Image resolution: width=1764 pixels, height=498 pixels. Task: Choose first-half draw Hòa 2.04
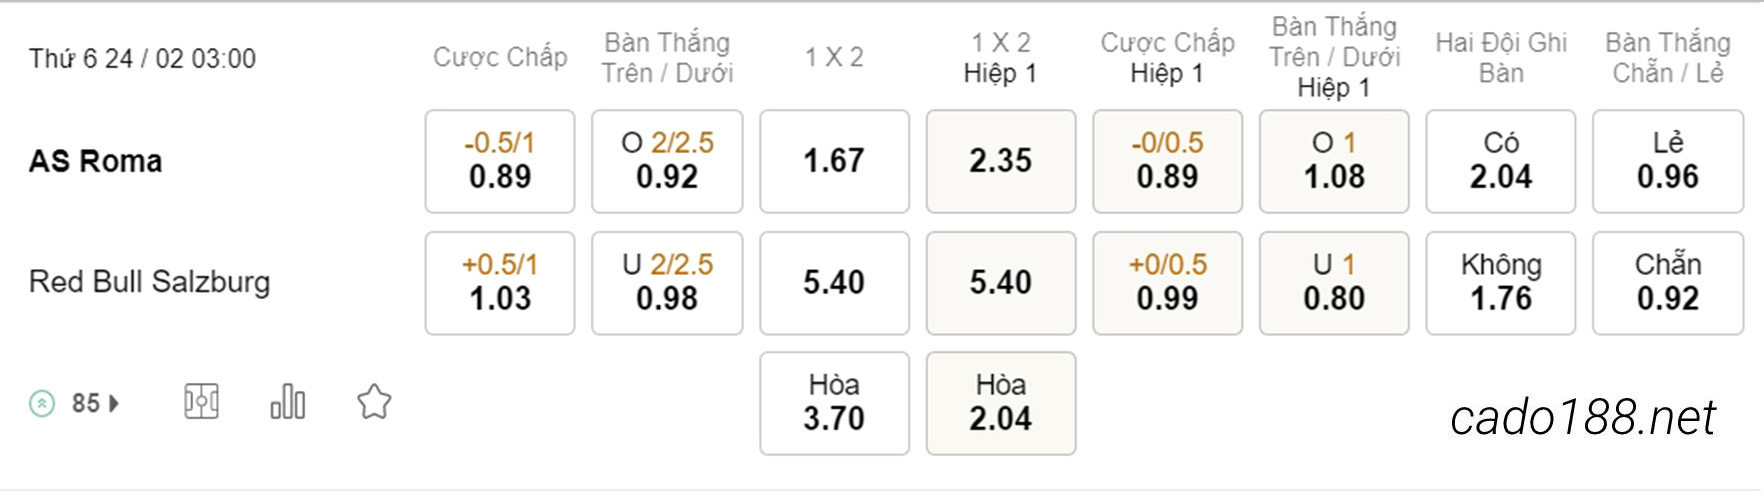pos(1001,403)
